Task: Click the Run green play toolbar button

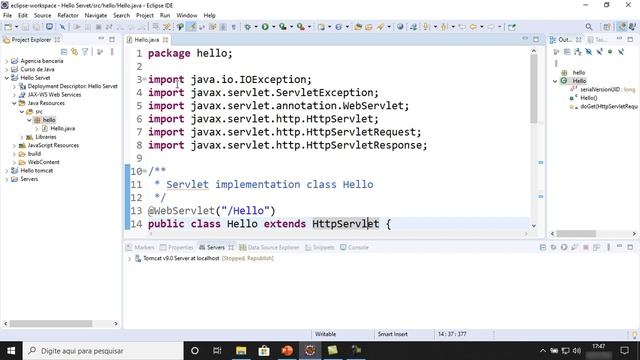Action: [265, 27]
